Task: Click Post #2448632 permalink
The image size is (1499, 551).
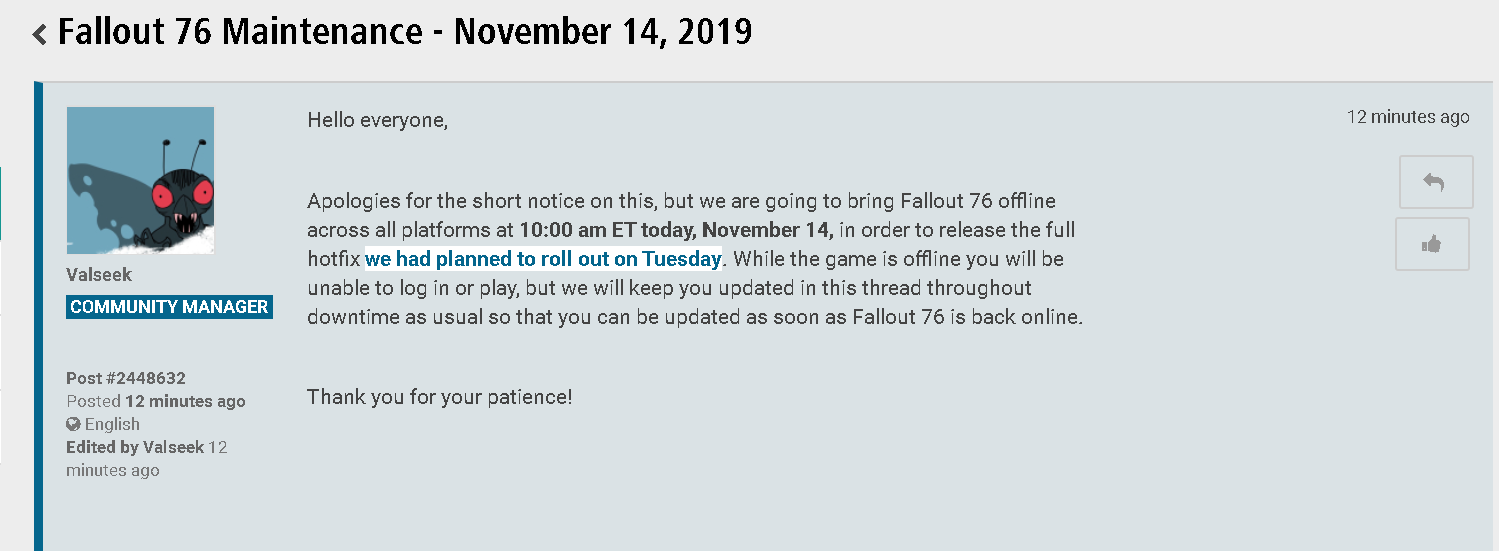Action: [x=126, y=378]
